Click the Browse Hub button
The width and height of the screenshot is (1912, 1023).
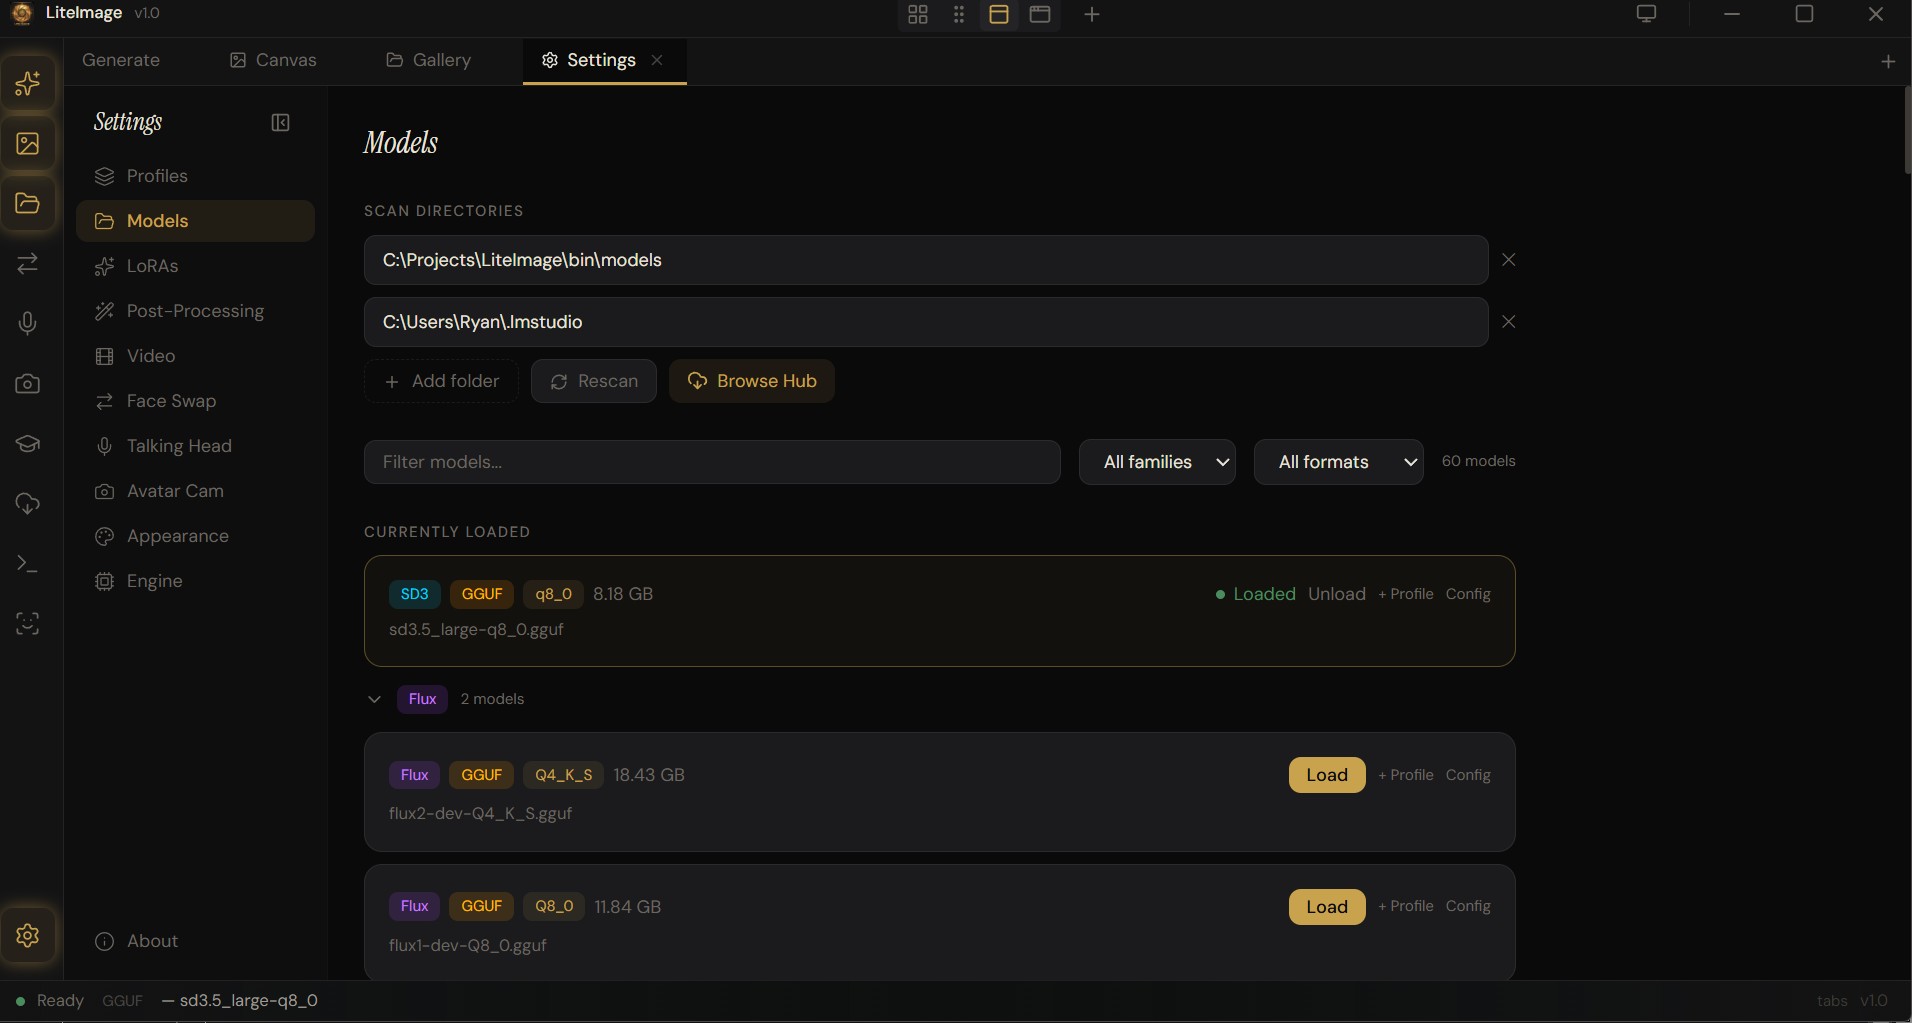point(752,381)
